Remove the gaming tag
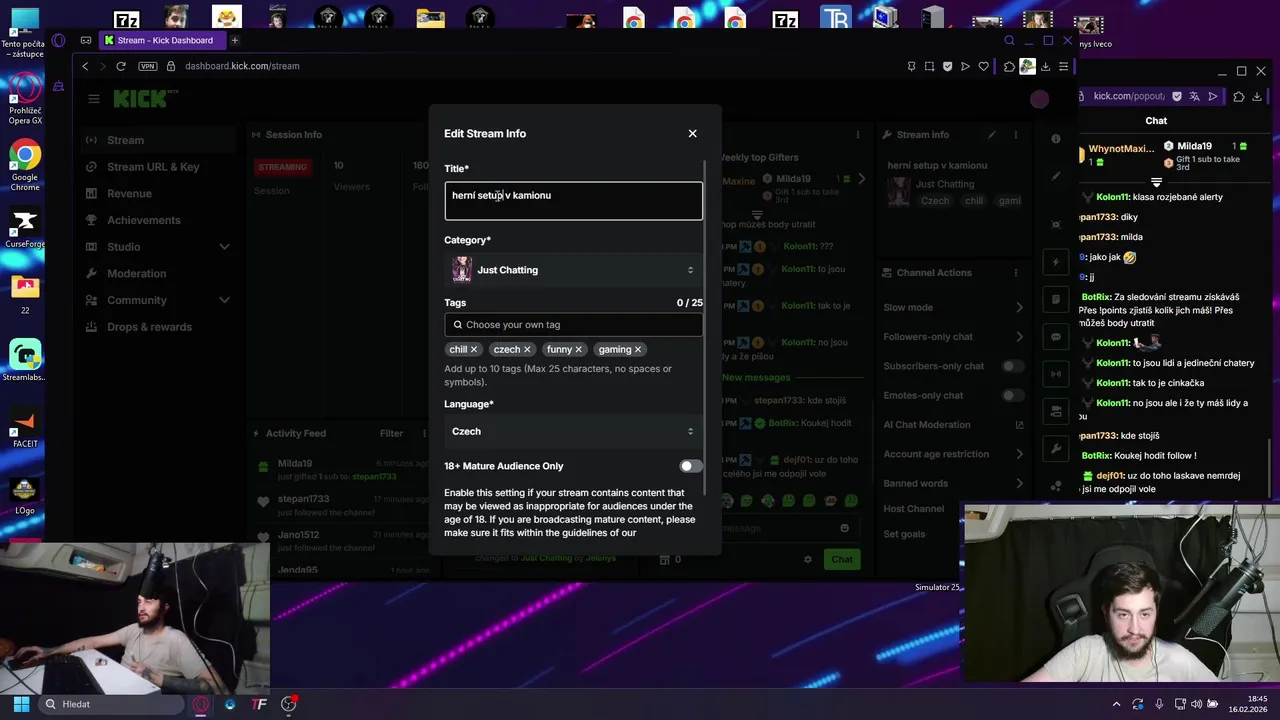The image size is (1280, 720). pyautogui.click(x=637, y=349)
